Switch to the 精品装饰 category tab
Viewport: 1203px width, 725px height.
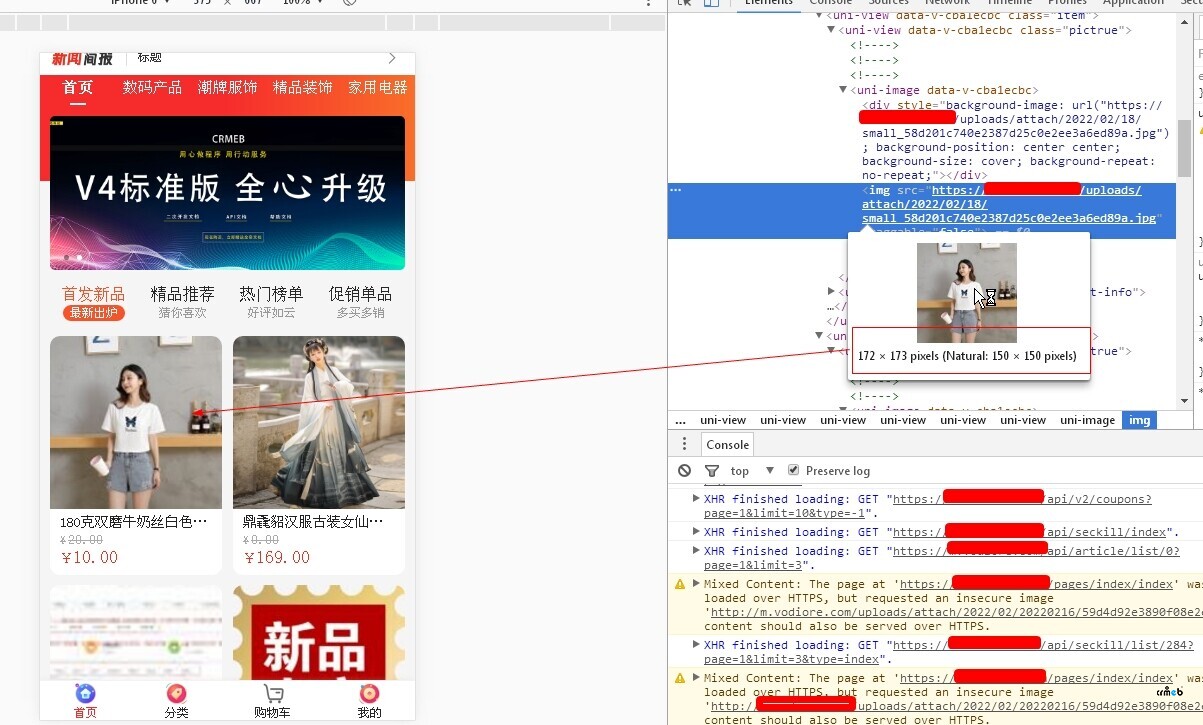pos(303,88)
